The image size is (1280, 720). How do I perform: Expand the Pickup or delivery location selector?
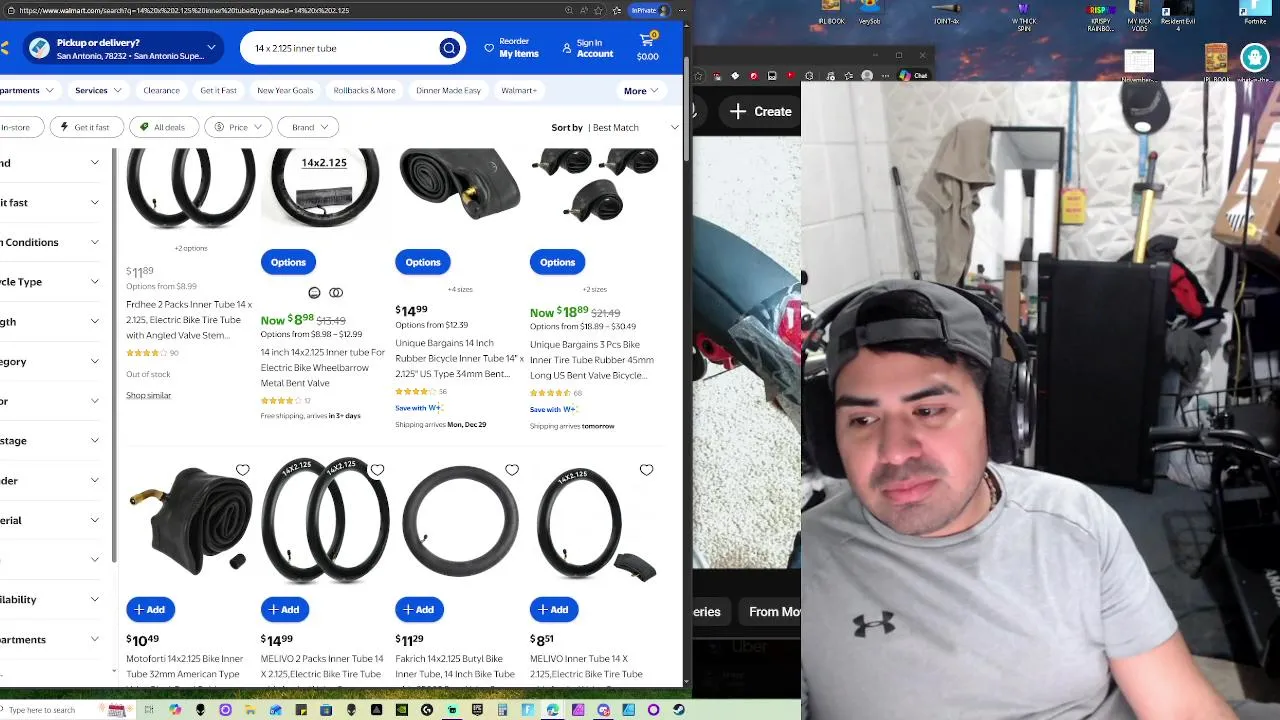click(x=124, y=48)
